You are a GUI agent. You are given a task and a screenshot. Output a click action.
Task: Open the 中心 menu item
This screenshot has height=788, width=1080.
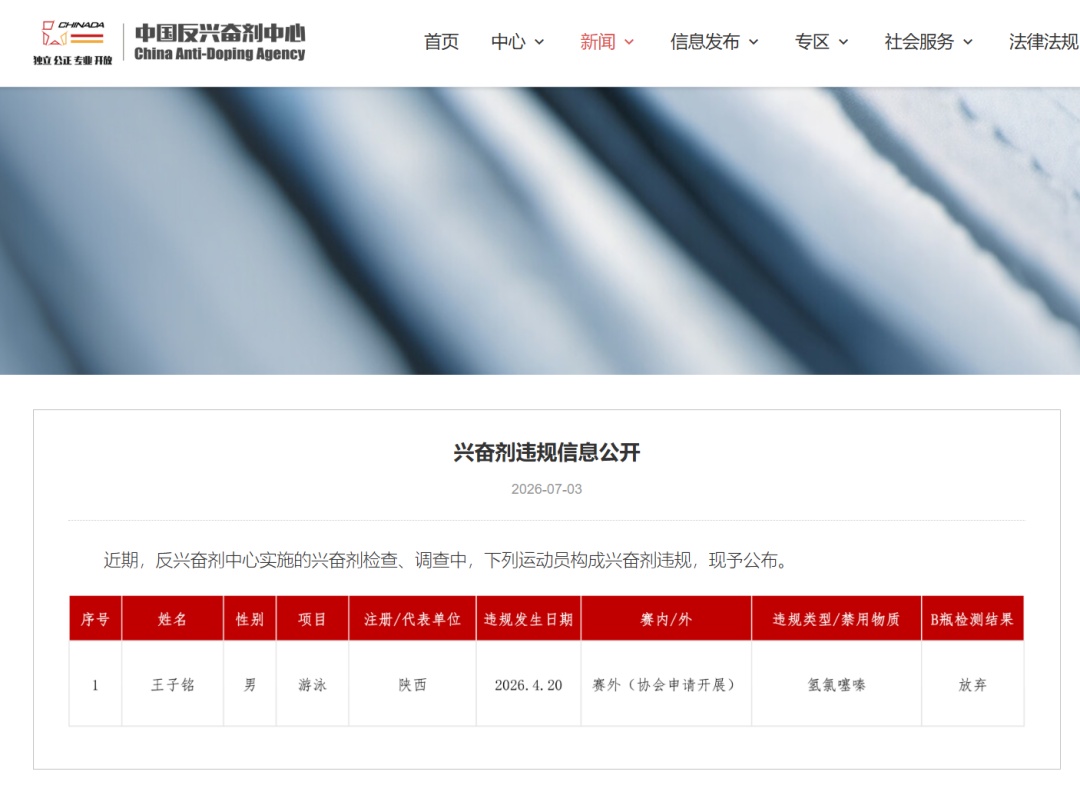[508, 42]
